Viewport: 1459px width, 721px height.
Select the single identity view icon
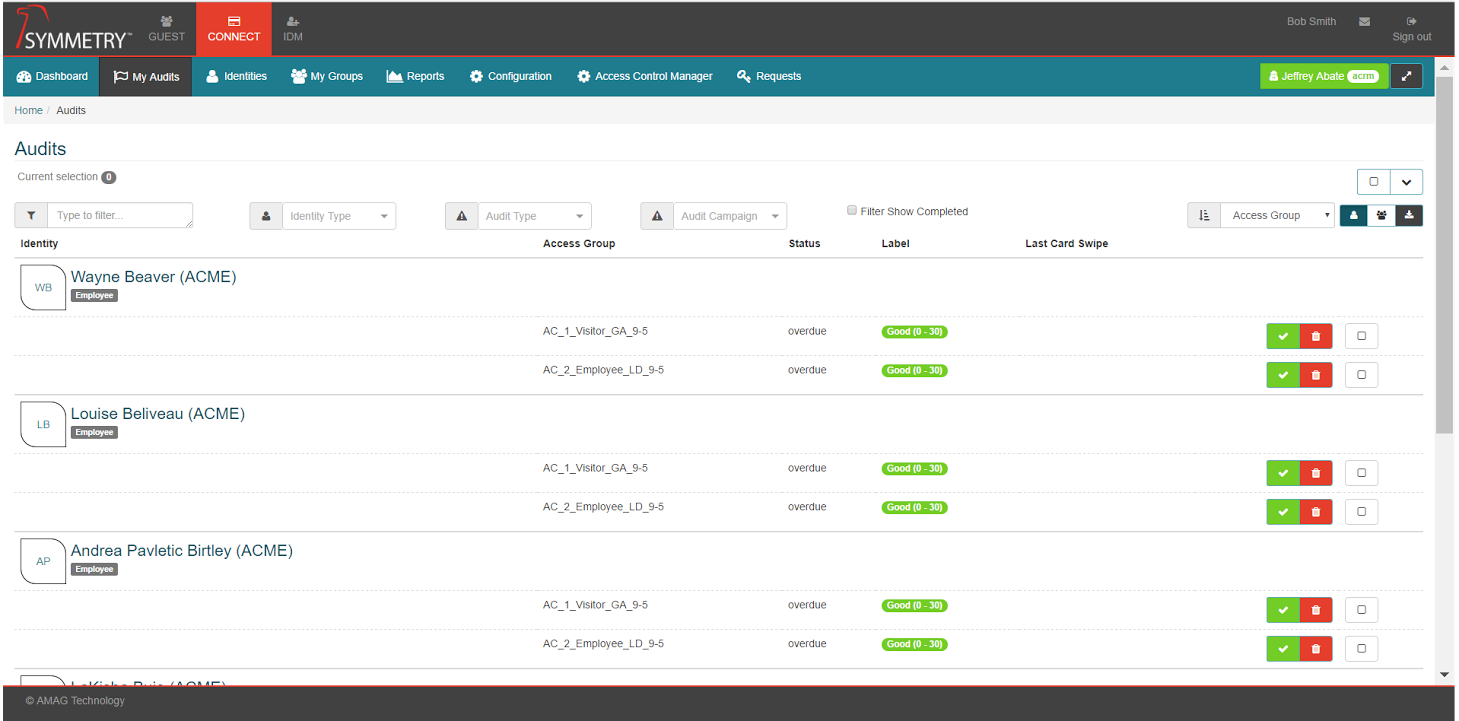(1353, 215)
